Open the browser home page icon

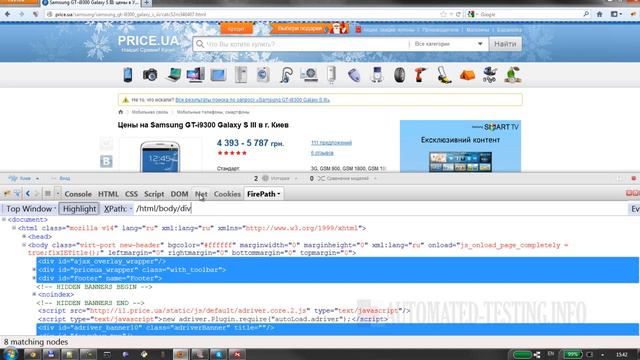pos(600,14)
